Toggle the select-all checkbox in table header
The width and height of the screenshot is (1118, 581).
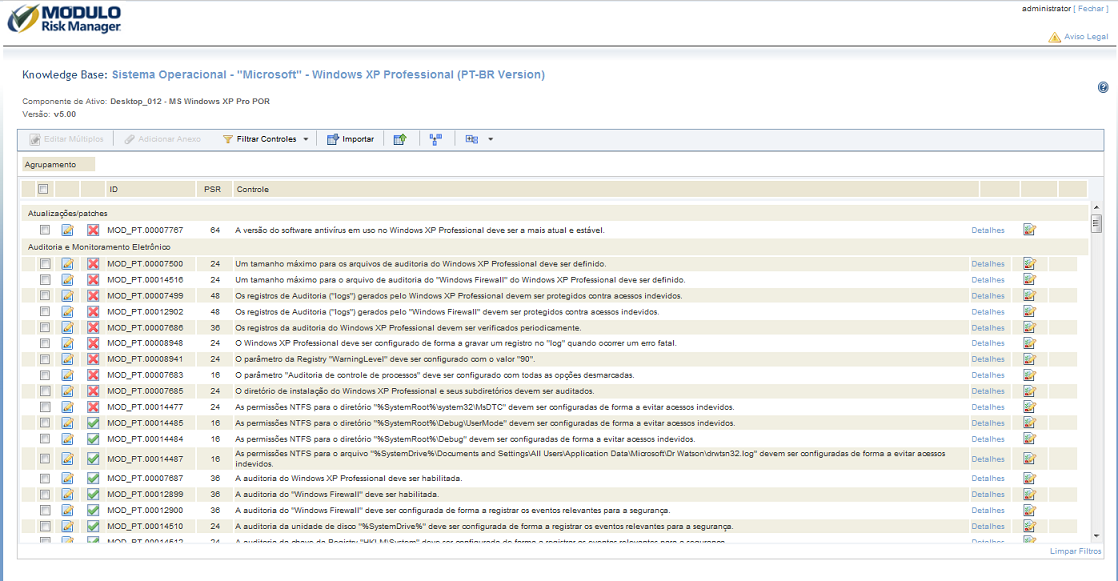(43, 189)
